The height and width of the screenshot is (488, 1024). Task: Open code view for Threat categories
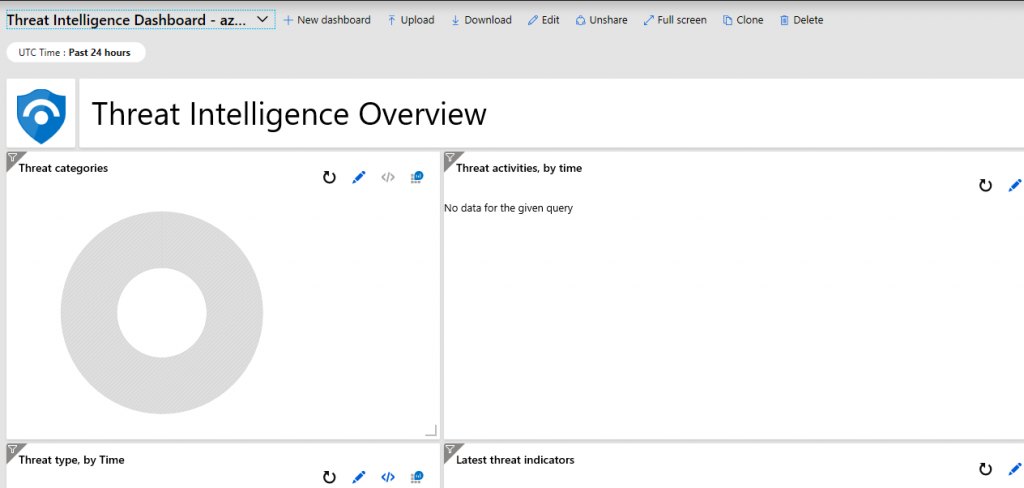(x=388, y=178)
